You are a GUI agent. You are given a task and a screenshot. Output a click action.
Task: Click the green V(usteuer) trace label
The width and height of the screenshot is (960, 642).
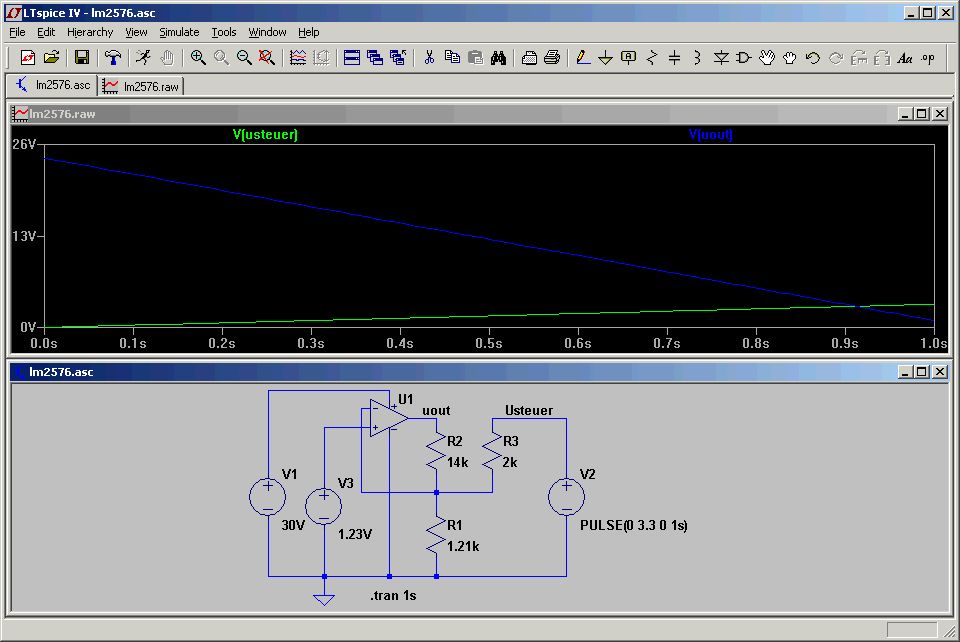[x=265, y=134]
